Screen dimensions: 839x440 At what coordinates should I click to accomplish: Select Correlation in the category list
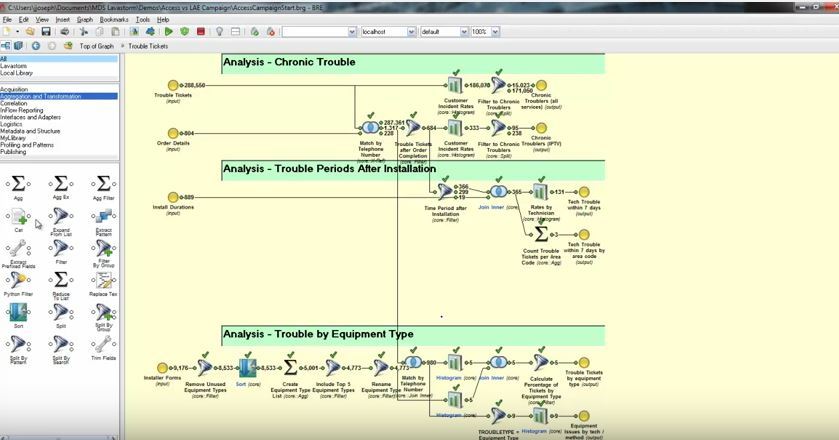click(x=14, y=103)
